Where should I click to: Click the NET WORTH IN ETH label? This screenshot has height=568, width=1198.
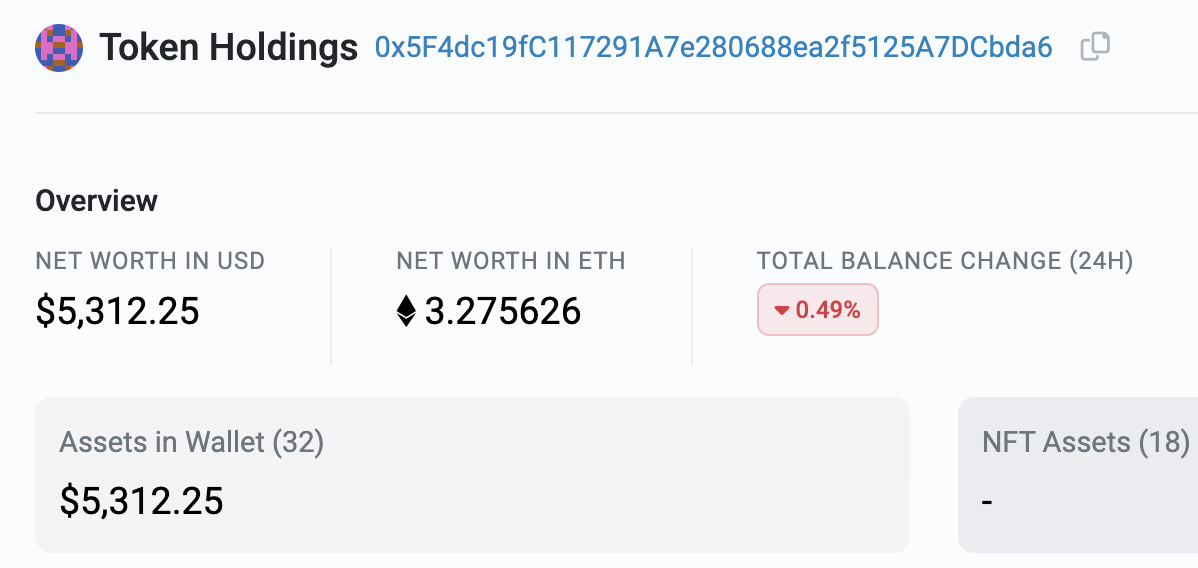pos(511,261)
